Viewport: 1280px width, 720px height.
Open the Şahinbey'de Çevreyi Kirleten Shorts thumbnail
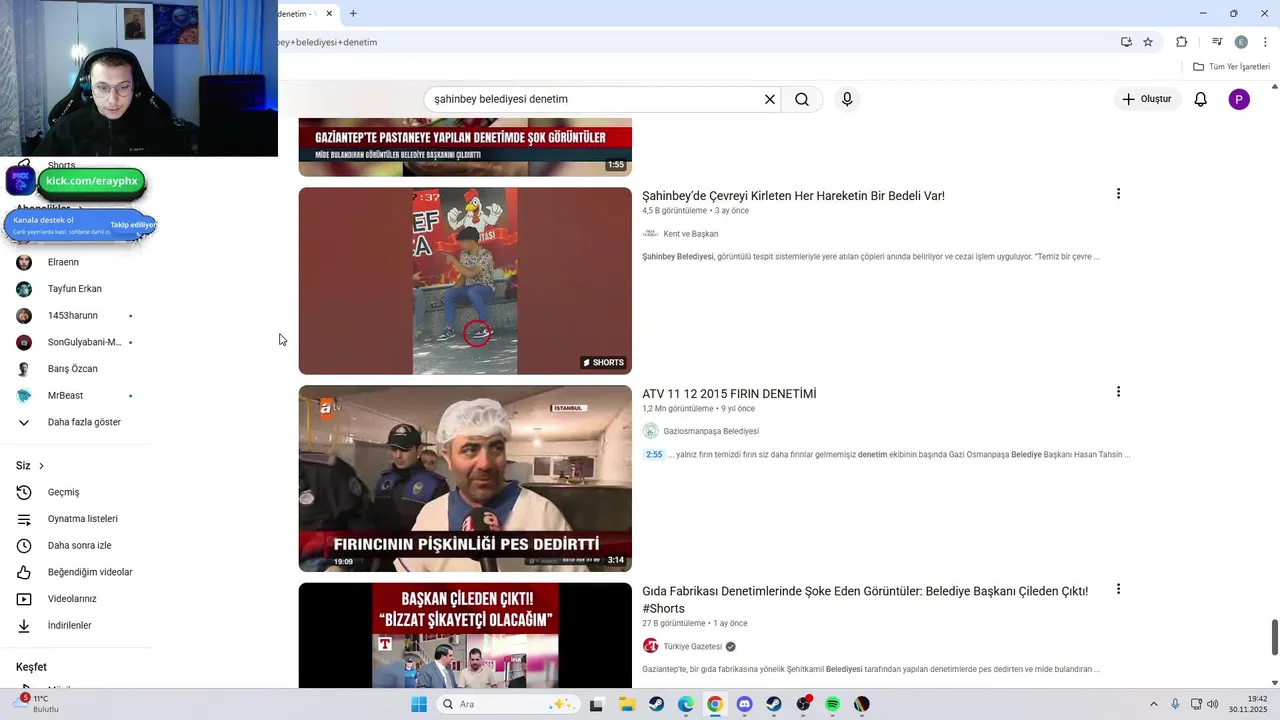465,281
